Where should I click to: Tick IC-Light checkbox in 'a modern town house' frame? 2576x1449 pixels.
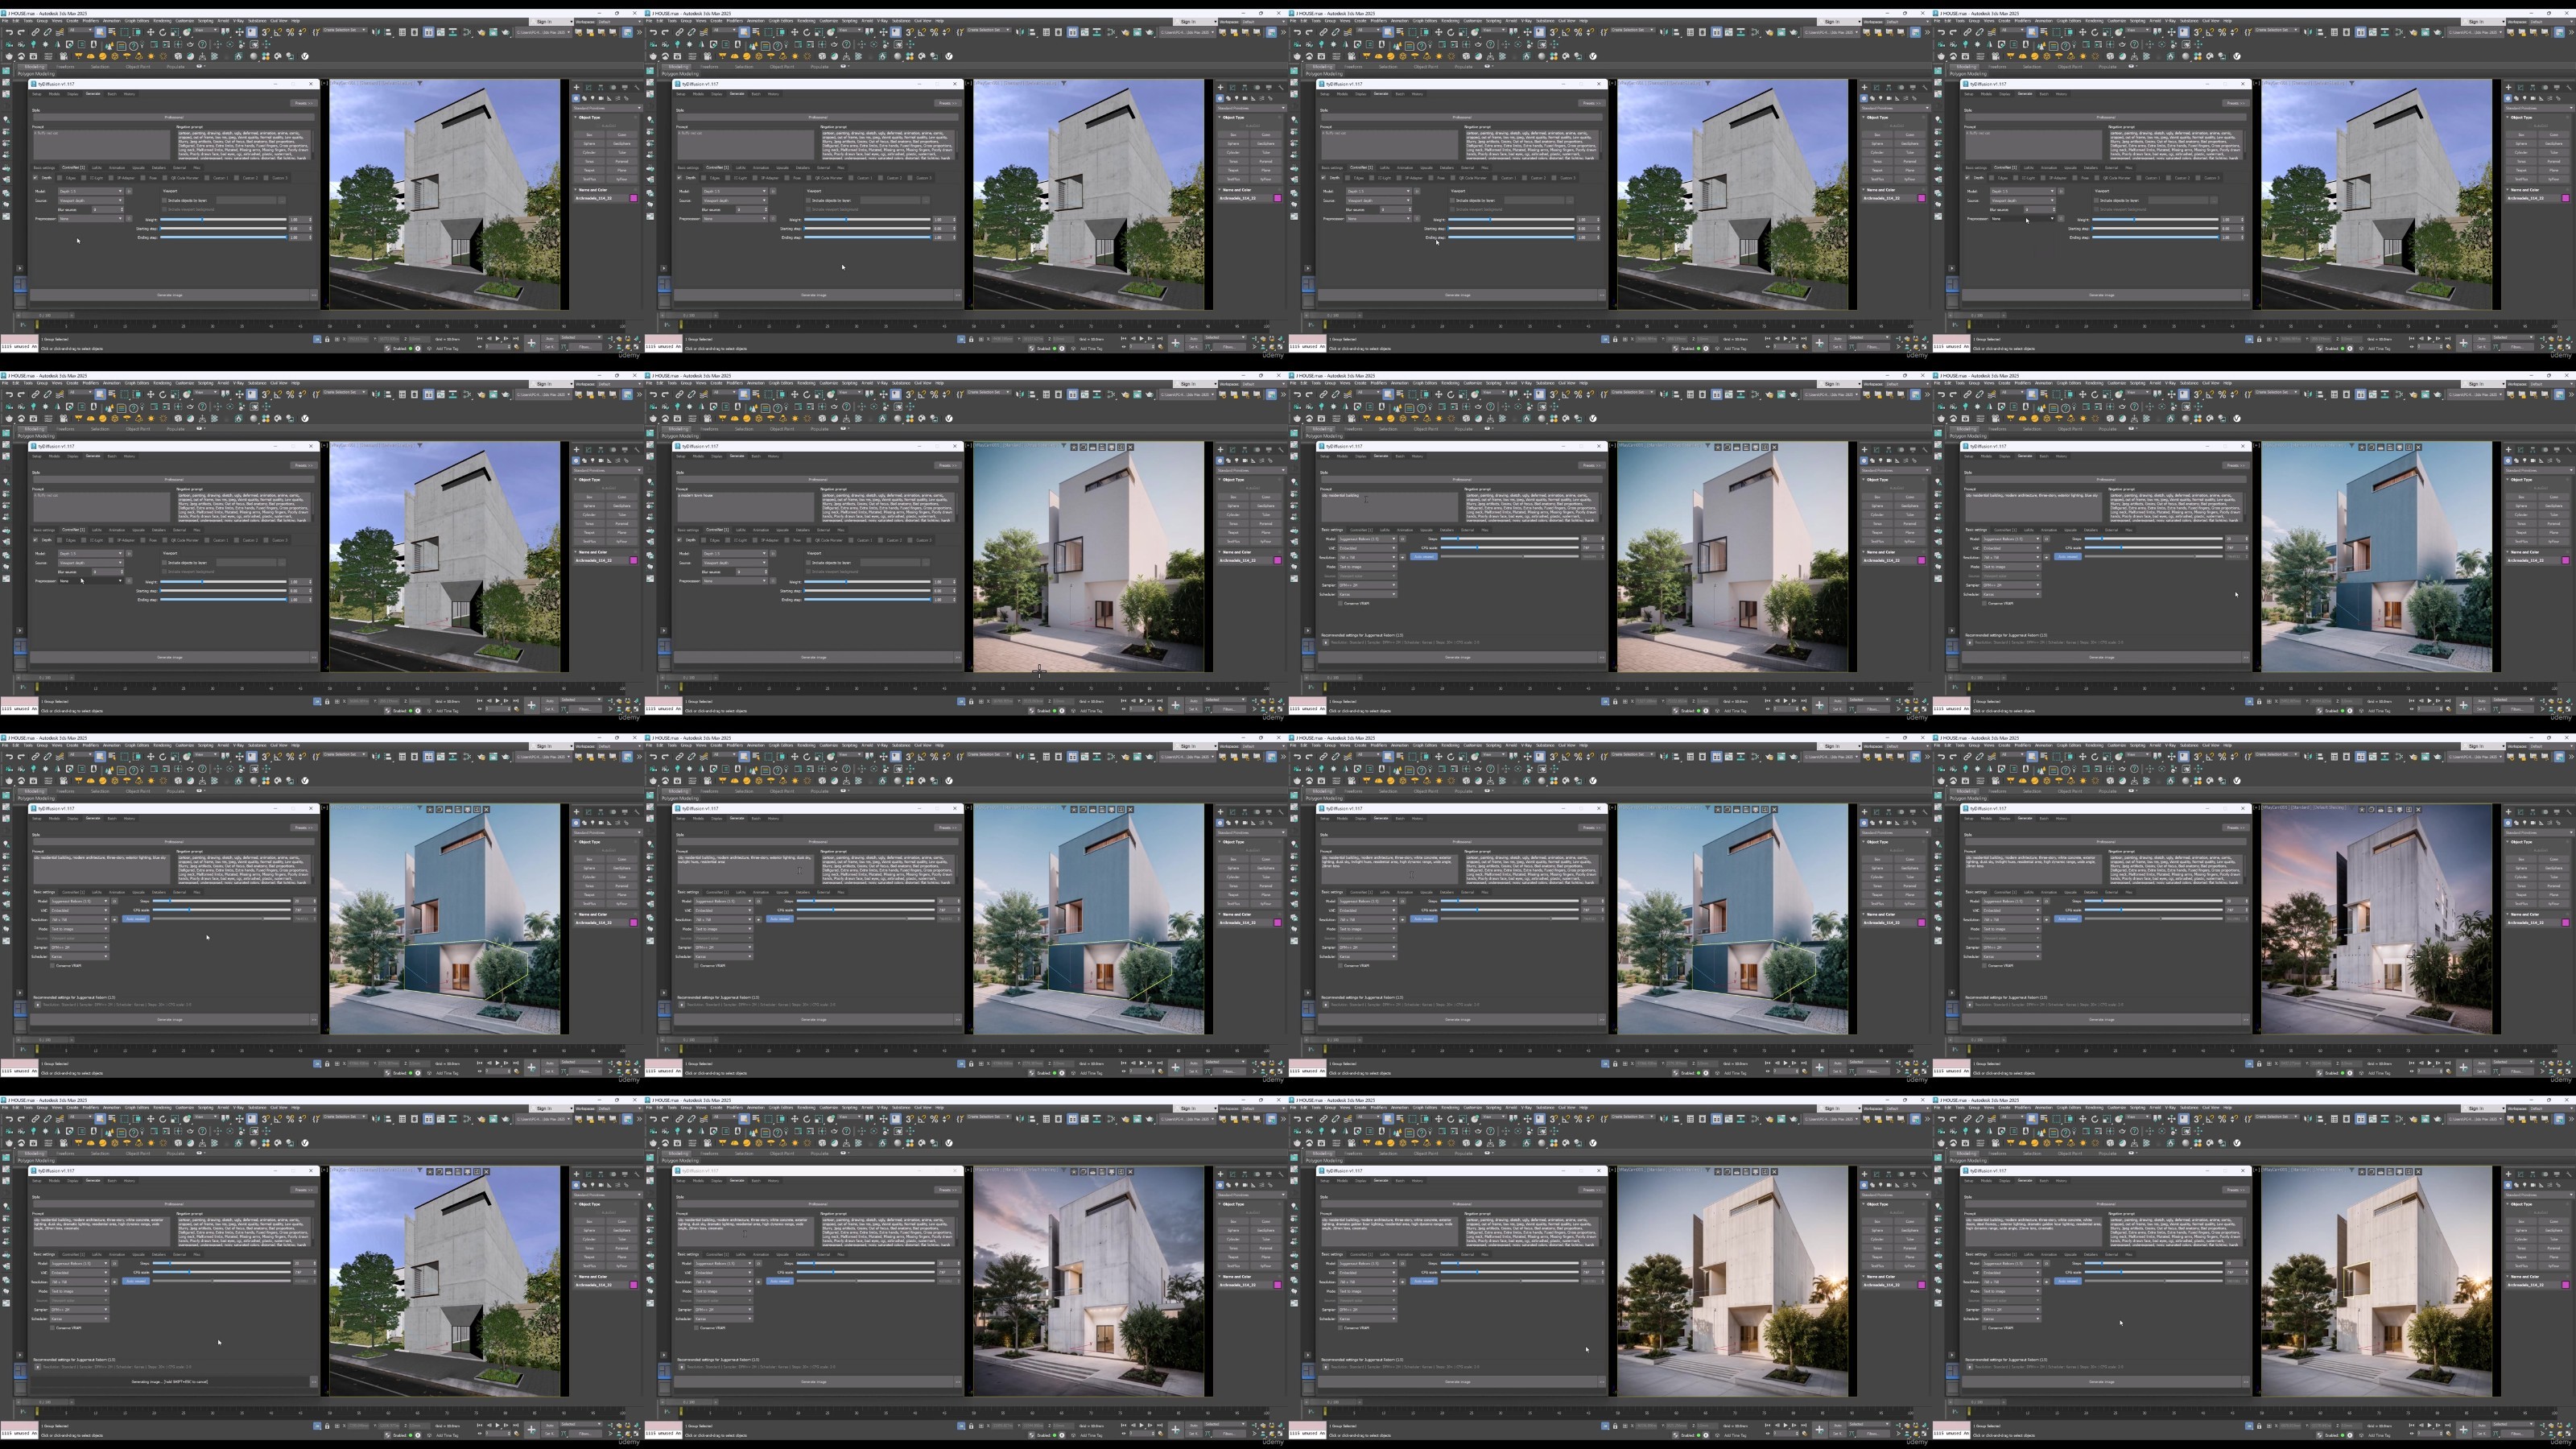(728, 540)
